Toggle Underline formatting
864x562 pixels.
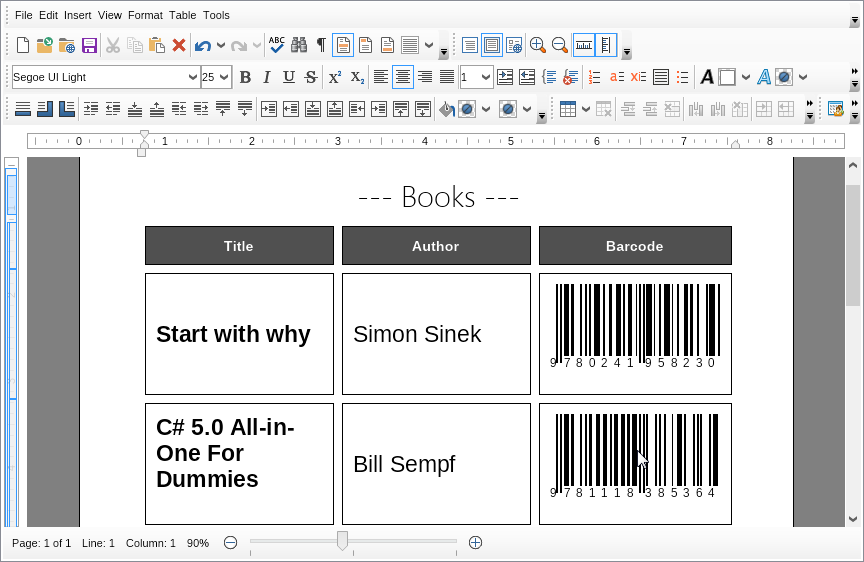[x=289, y=77]
